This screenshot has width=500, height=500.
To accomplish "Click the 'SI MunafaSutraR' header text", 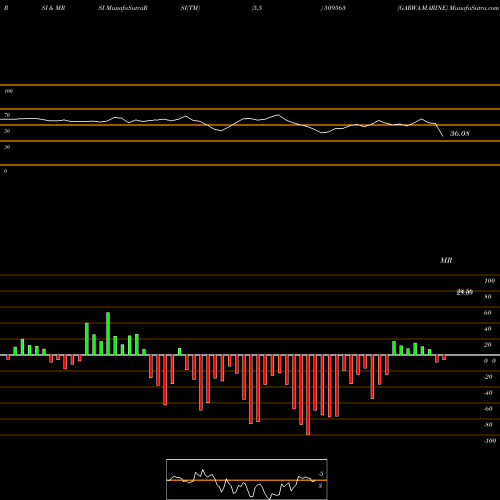I will coord(123,8).
